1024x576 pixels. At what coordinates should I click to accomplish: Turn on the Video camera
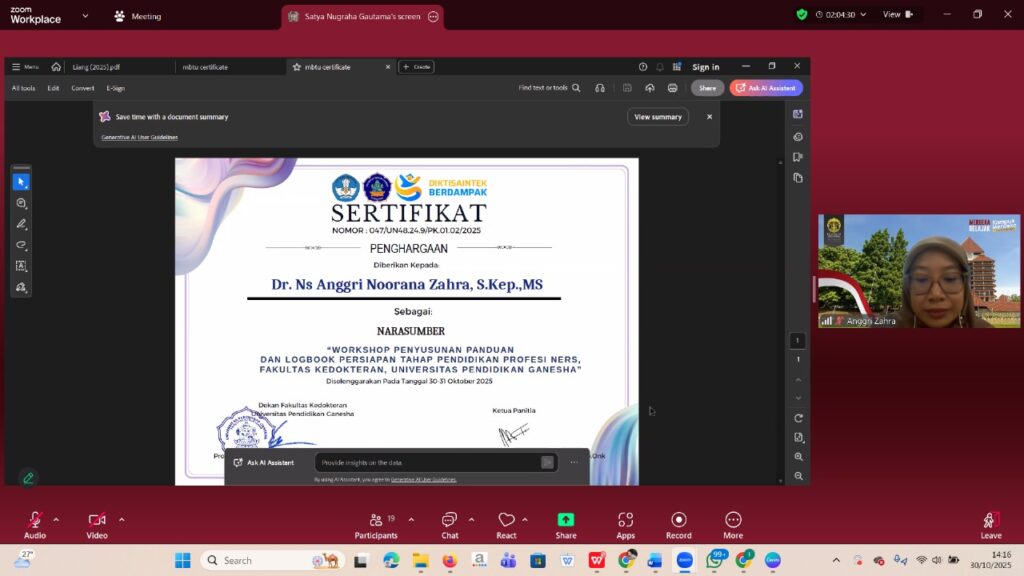(x=97, y=520)
